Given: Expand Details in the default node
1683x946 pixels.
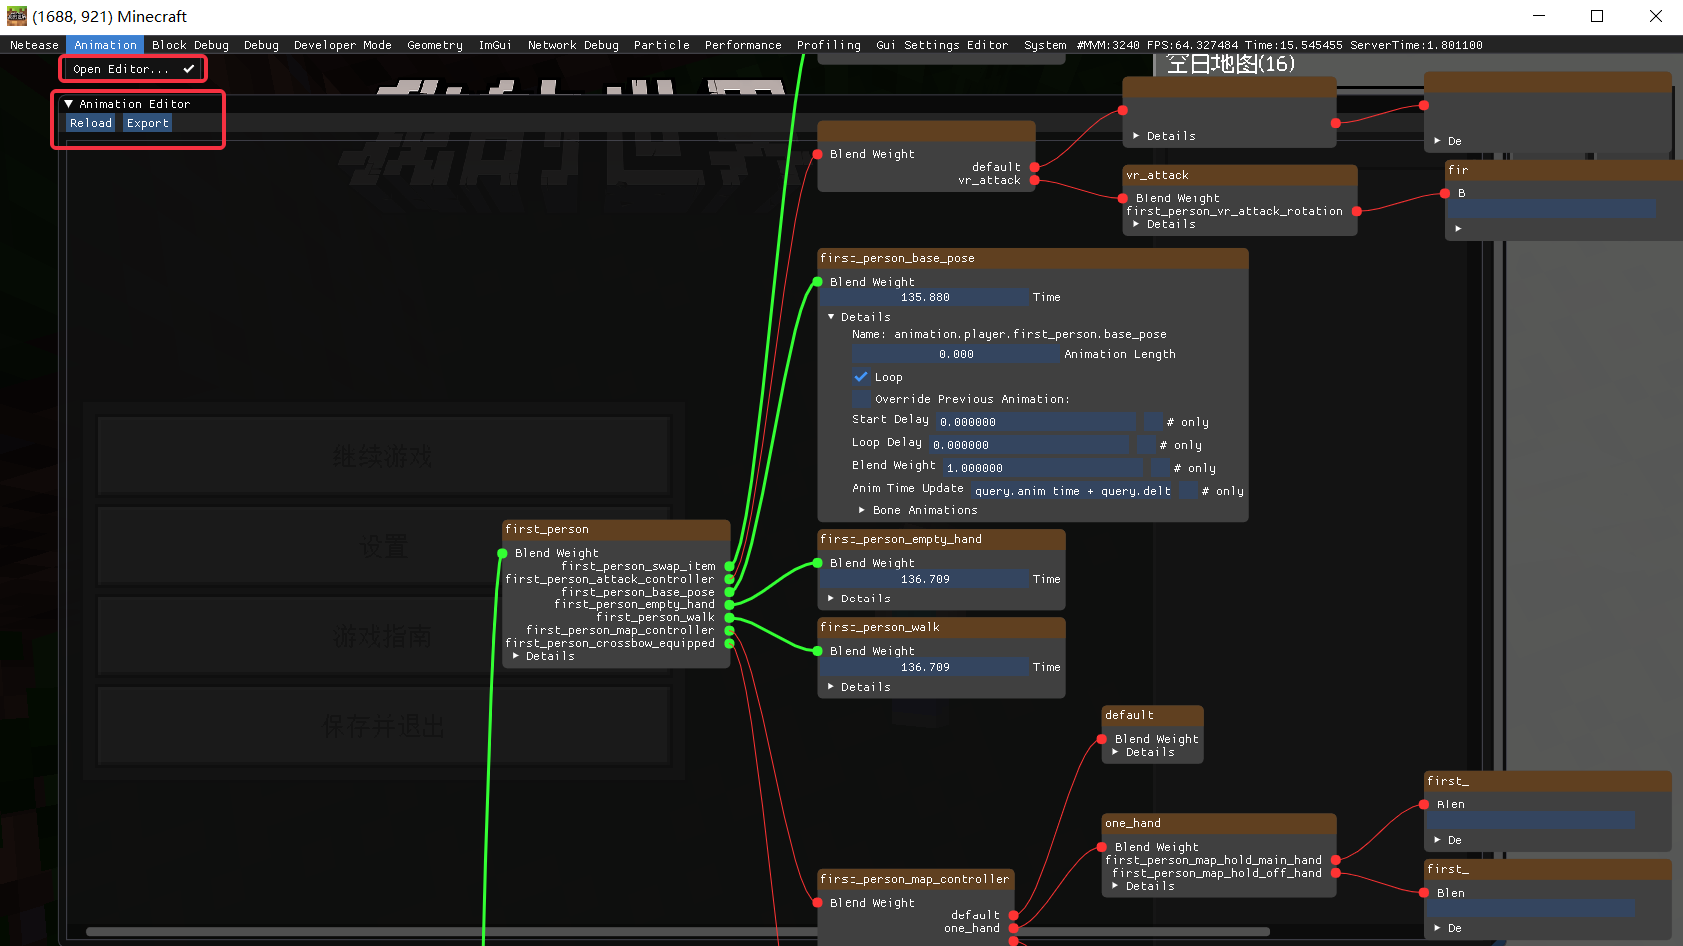Looking at the screenshot, I should pos(1116,752).
